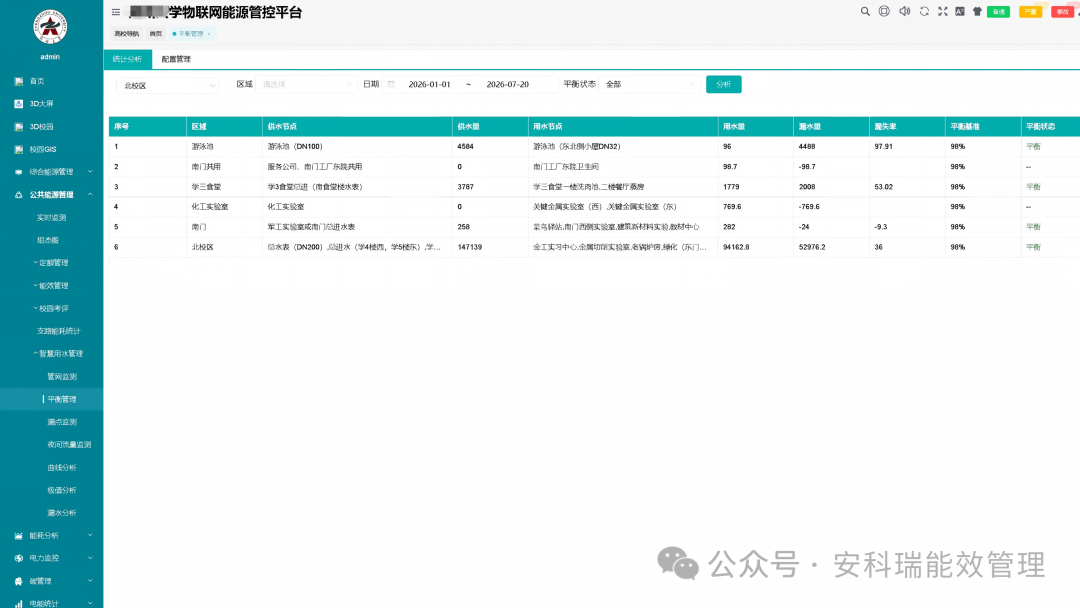
Task: Click start date 2026-01-01 field
Action: 429,84
